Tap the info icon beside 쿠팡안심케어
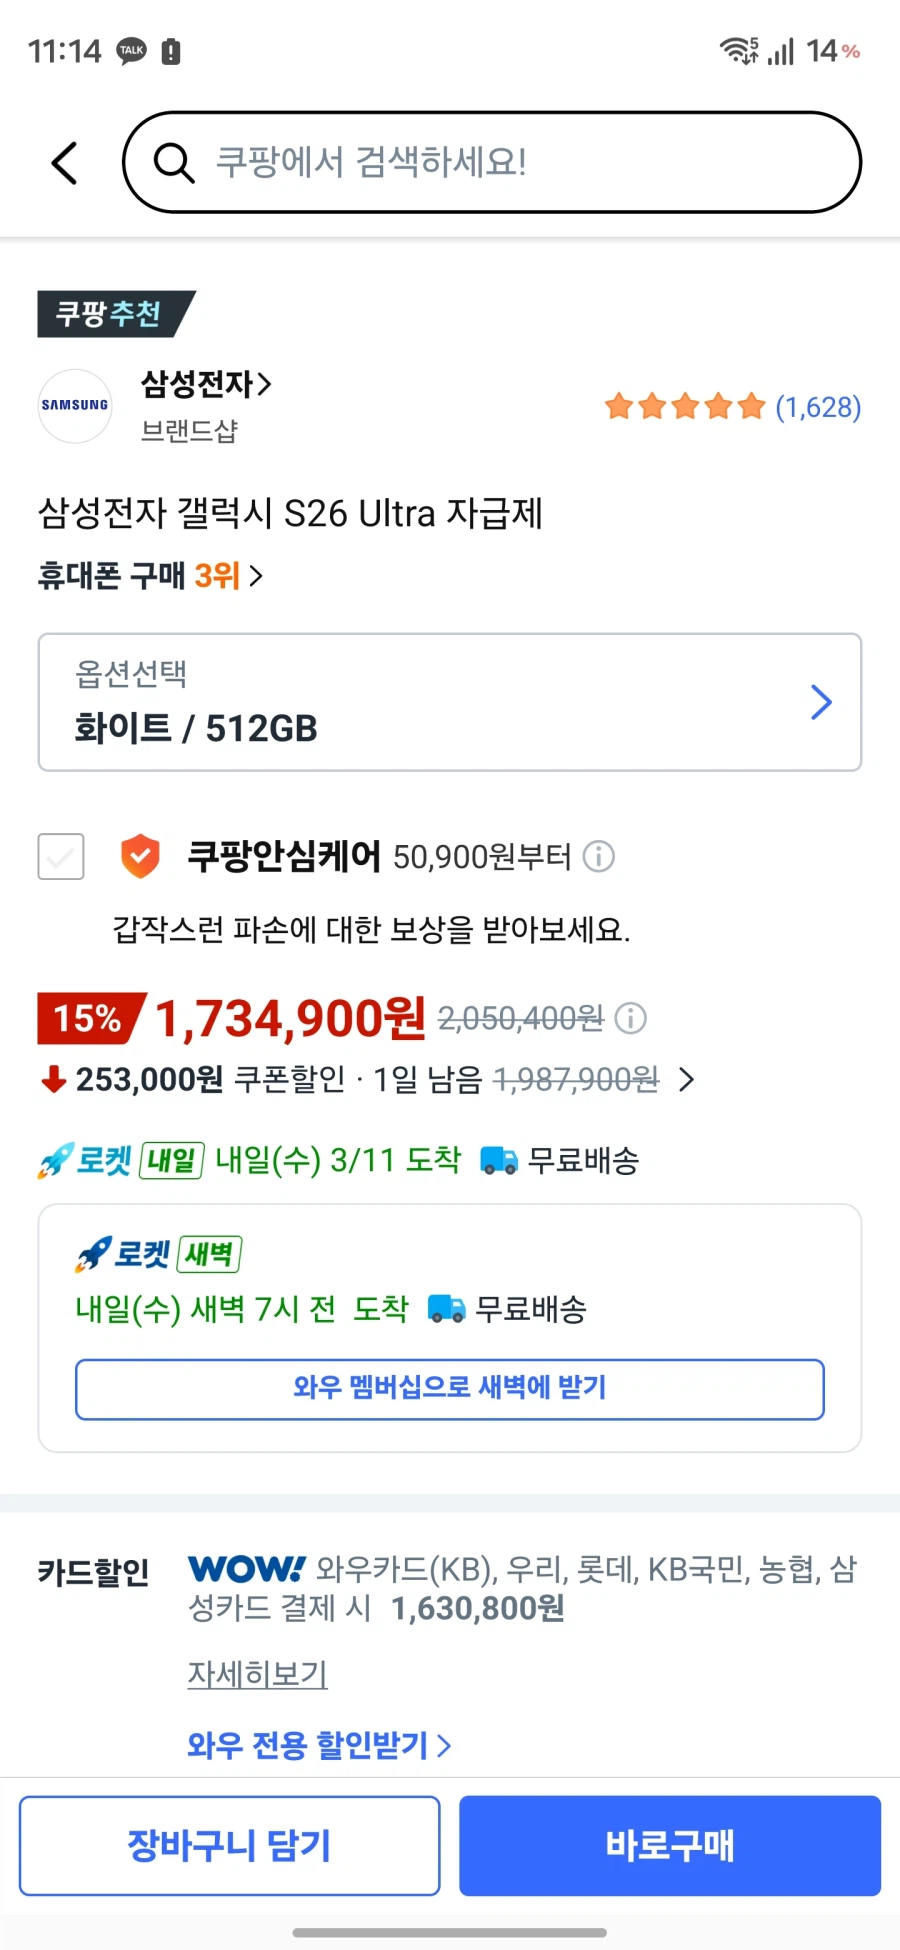The image size is (900, 1950). 599,857
